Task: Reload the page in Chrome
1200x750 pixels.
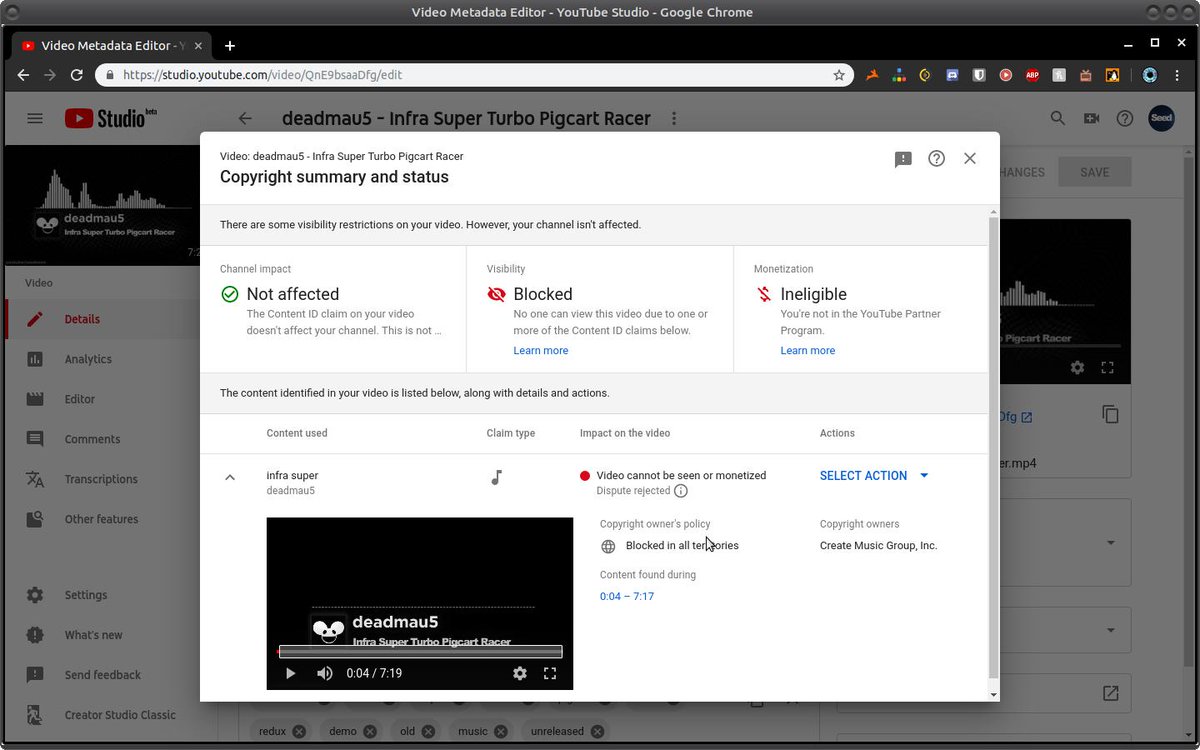Action: 77,75
